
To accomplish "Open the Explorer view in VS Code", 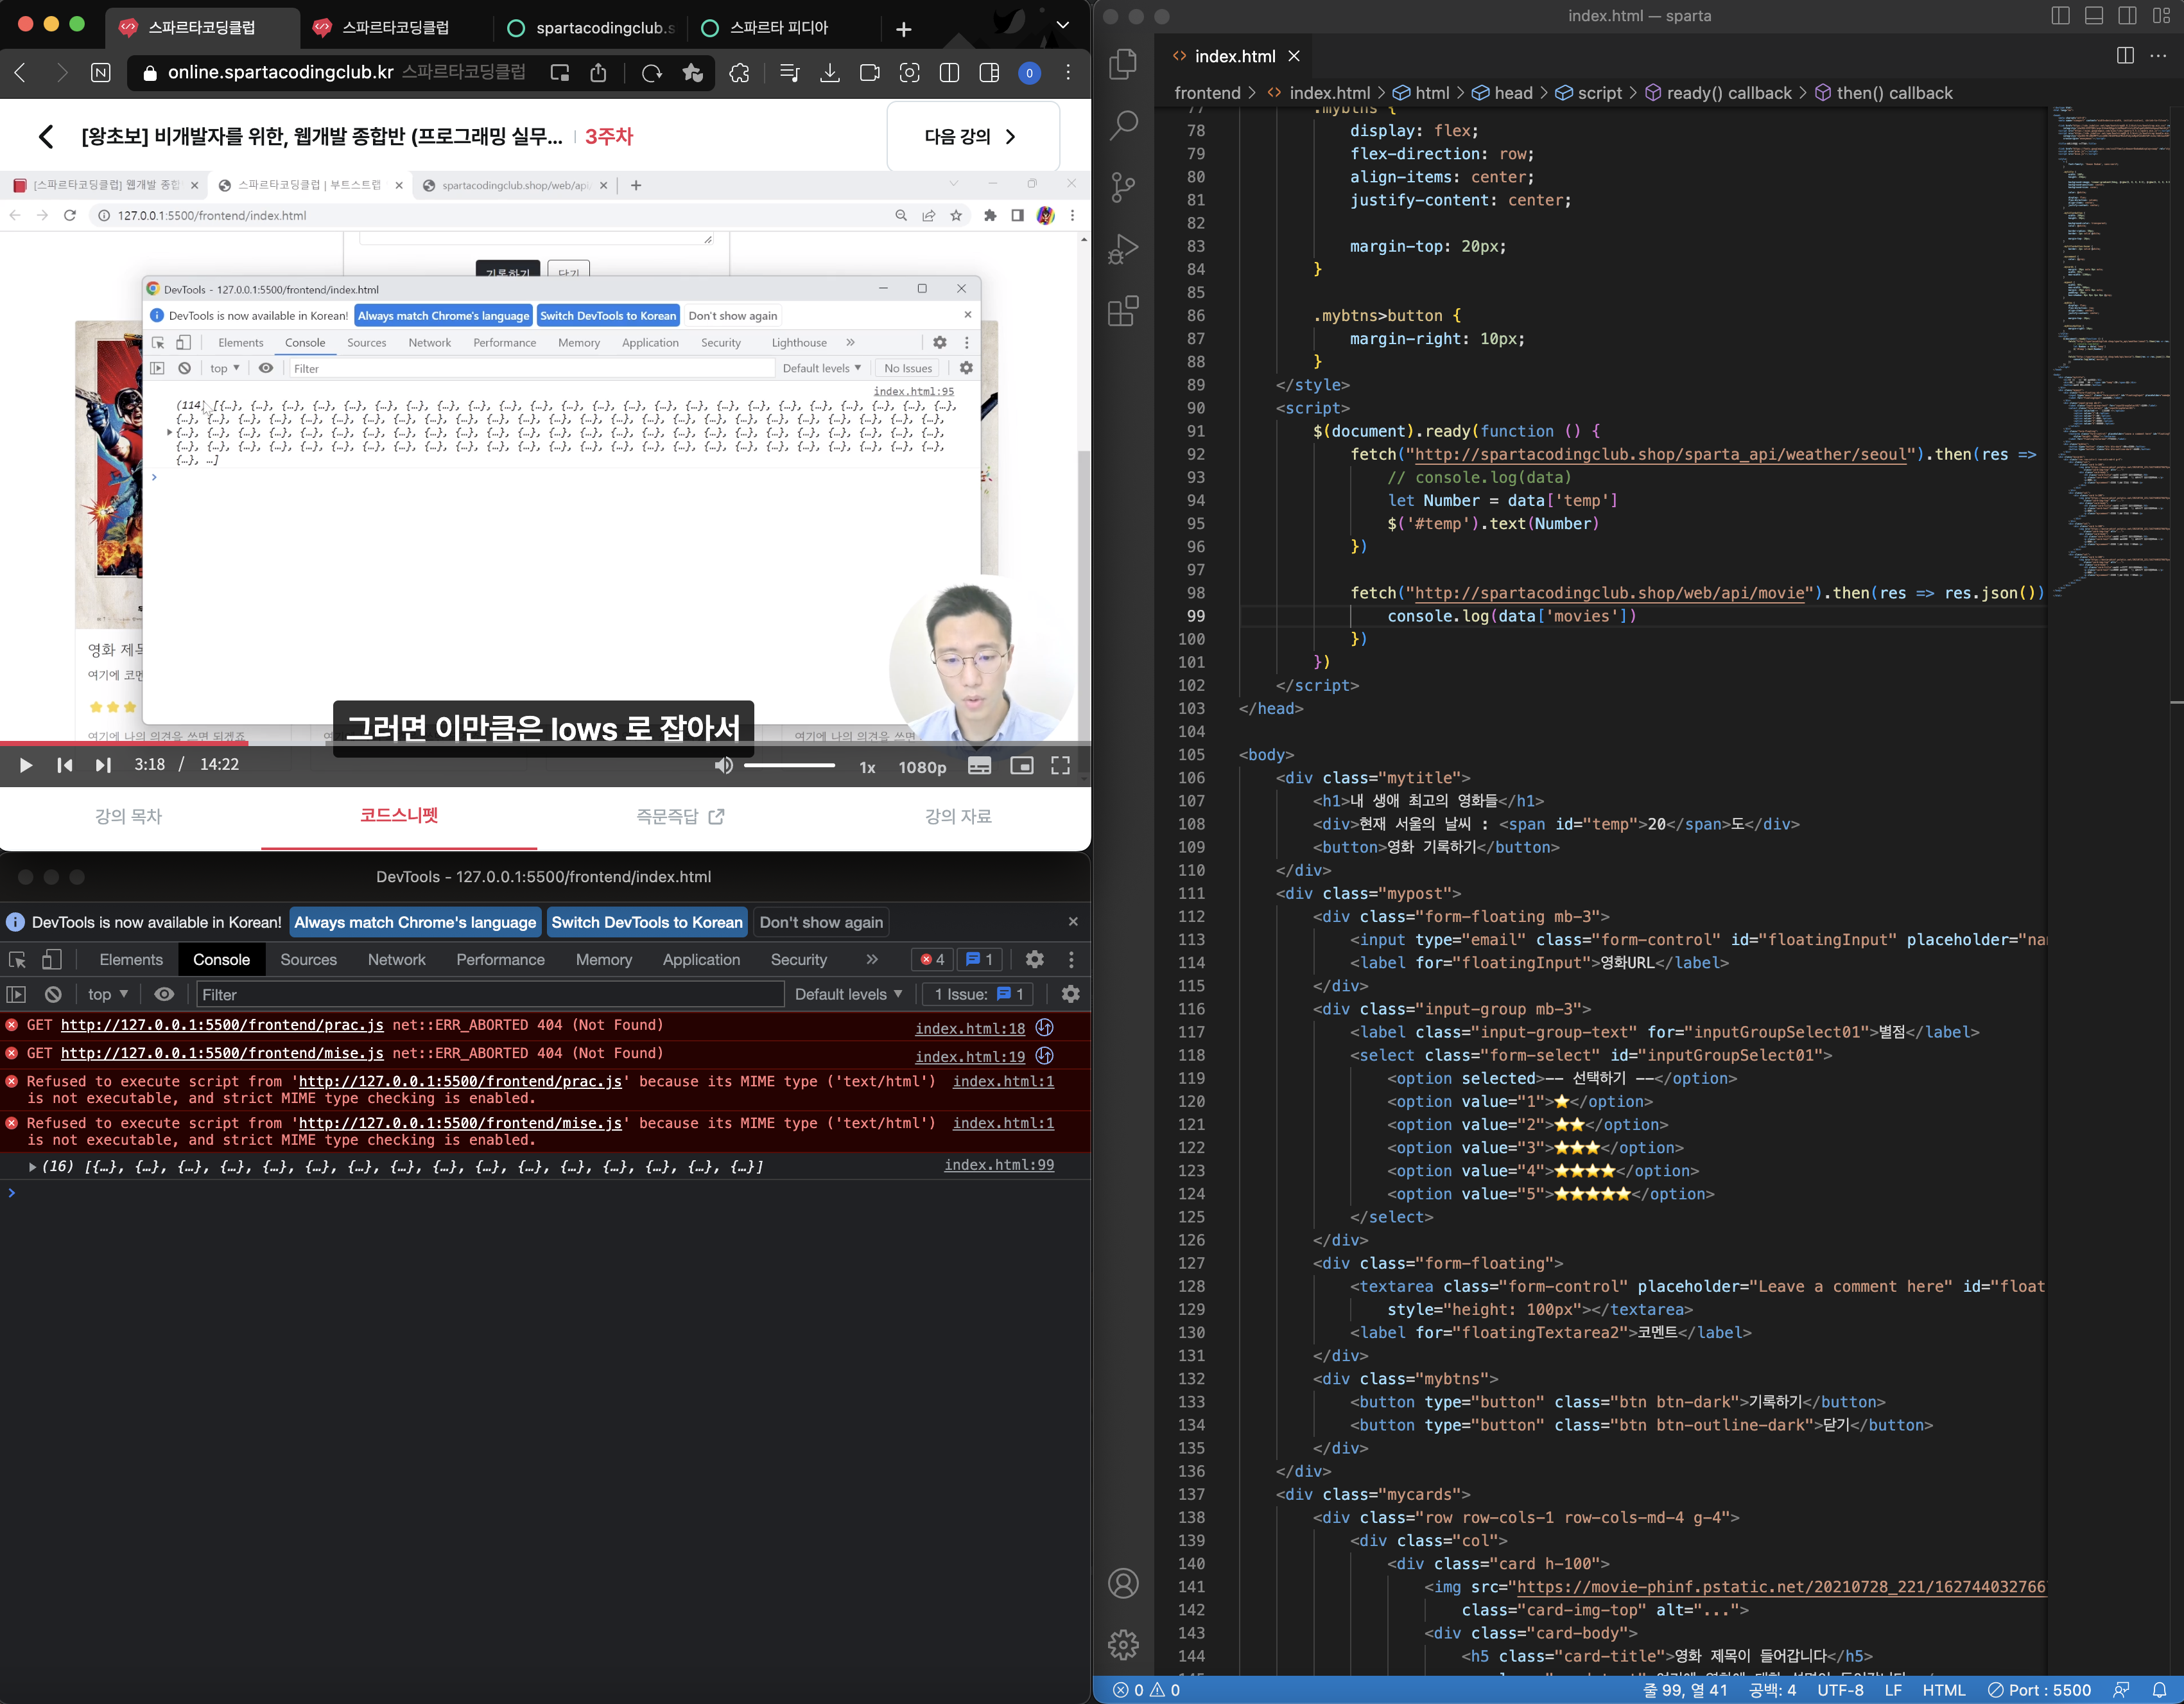I will [1123, 64].
